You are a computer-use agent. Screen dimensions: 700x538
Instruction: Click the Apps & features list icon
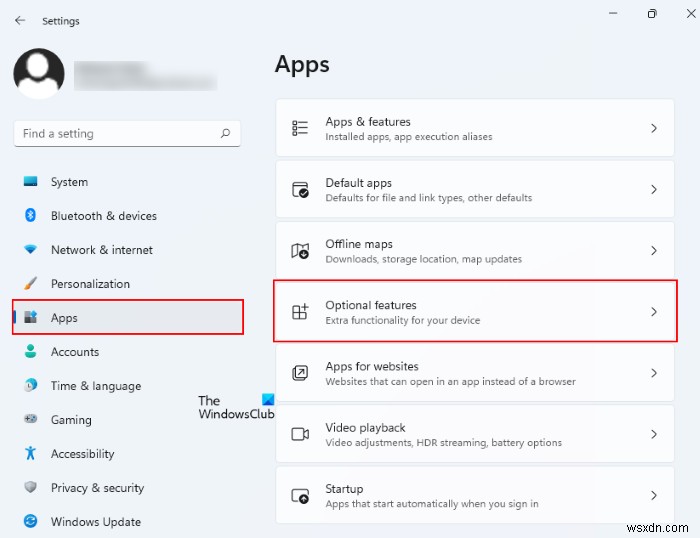click(300, 128)
